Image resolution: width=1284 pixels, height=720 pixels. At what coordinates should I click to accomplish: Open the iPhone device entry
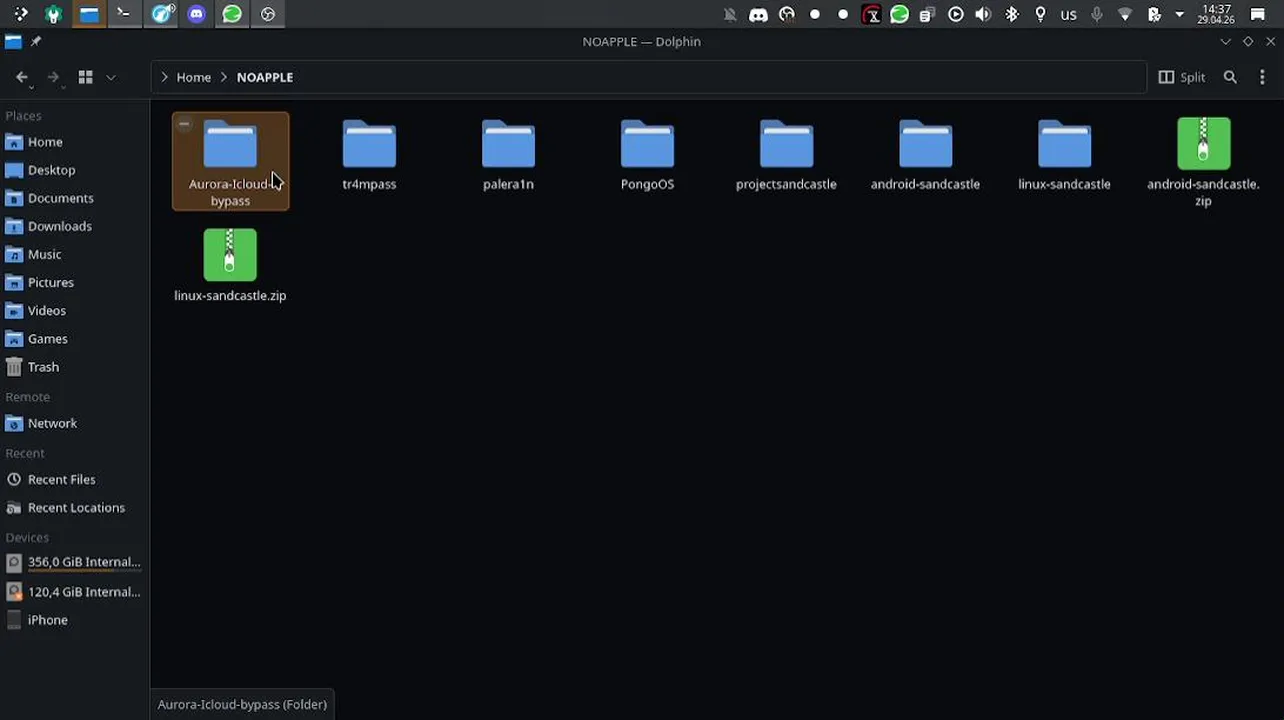tap(75, 620)
